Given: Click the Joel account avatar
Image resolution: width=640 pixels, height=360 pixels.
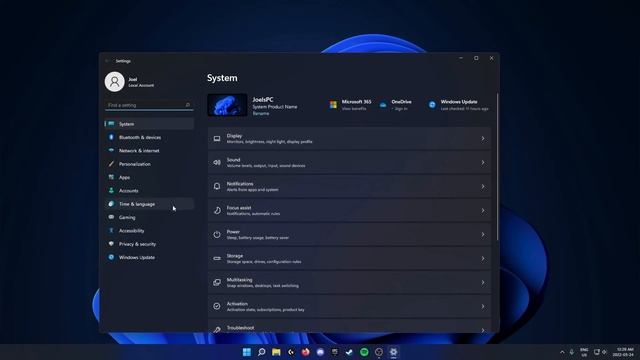Looking at the screenshot, I should (115, 82).
